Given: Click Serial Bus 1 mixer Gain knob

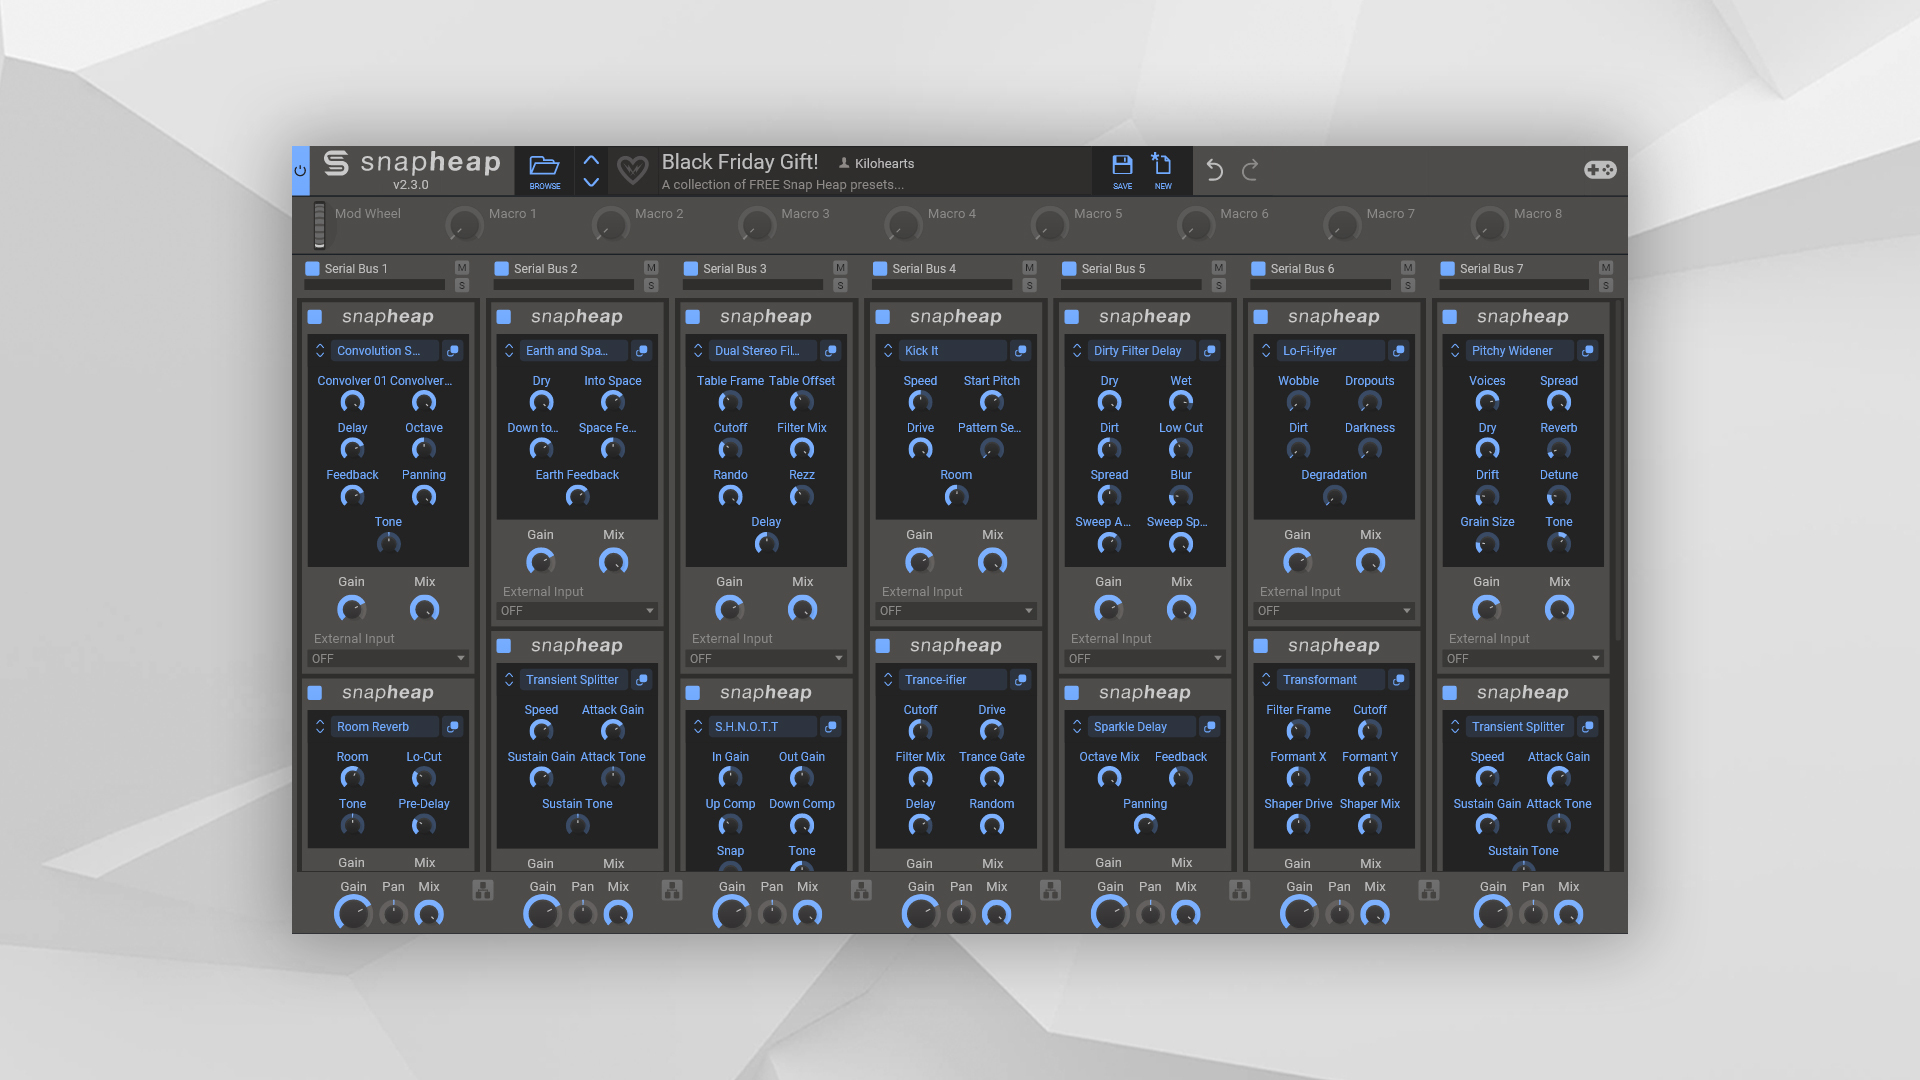Looking at the screenshot, I should [x=353, y=914].
